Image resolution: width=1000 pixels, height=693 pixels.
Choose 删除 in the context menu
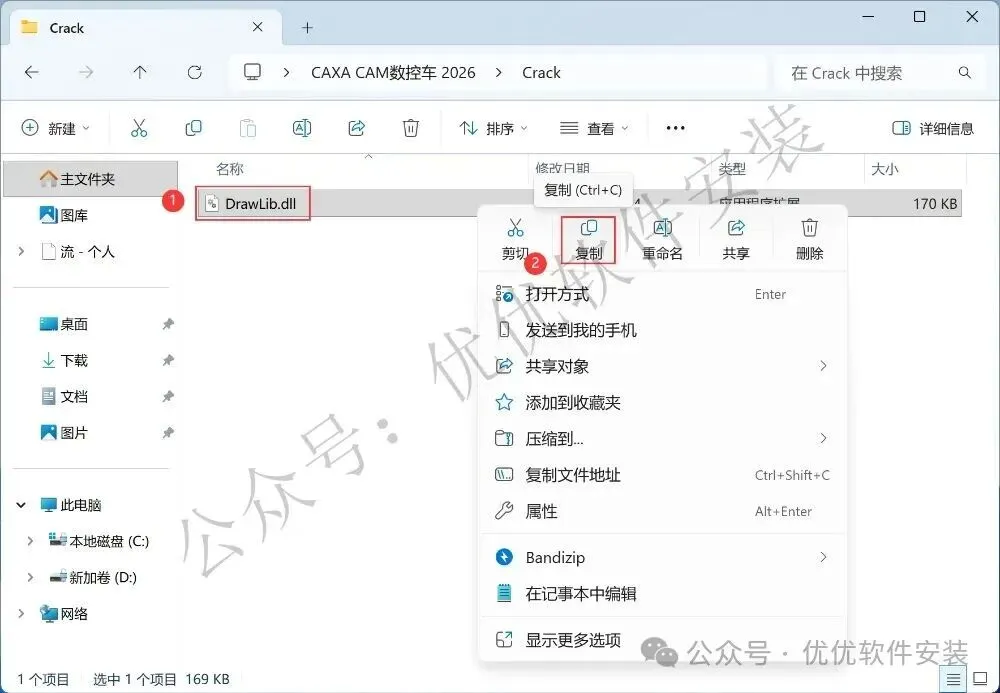coord(809,240)
